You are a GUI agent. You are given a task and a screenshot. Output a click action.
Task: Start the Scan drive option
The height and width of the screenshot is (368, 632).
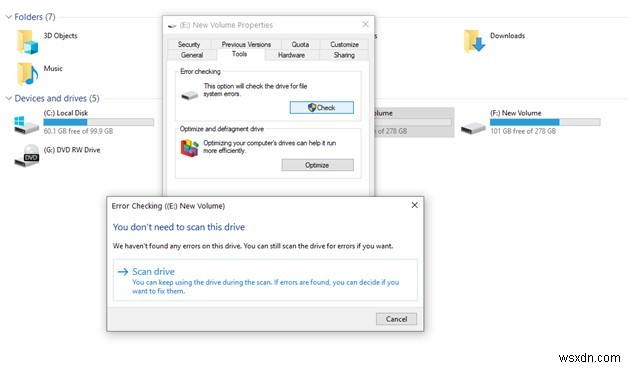(265, 280)
